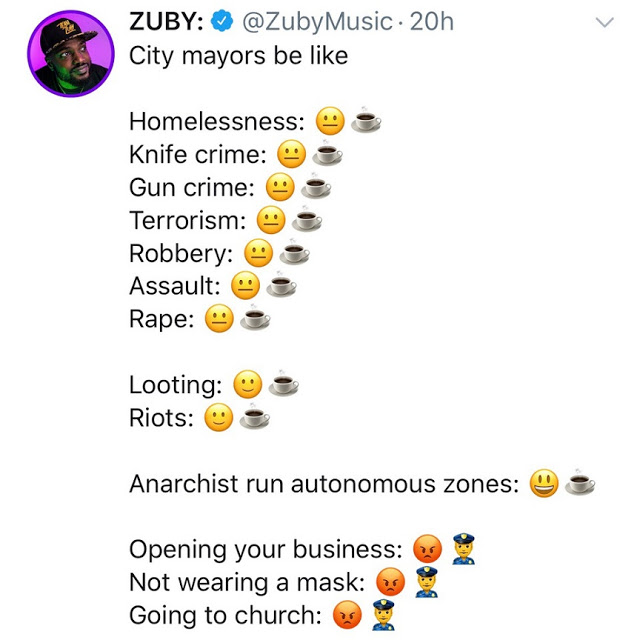Viewport: 640px width, 640px height.
Task: Click the 'Gun crime:' text line
Action: tap(192, 187)
